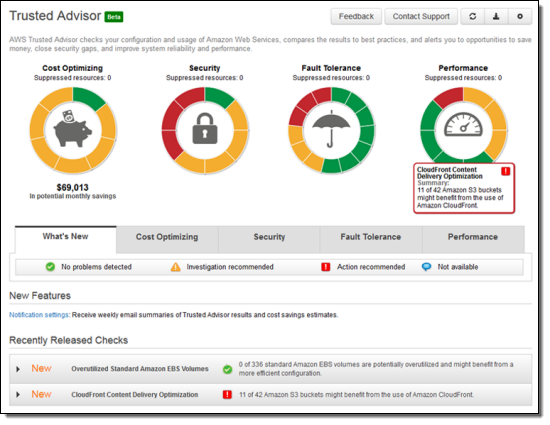Click blue bubble icon for Not available
550x425 pixels.
coord(426,267)
